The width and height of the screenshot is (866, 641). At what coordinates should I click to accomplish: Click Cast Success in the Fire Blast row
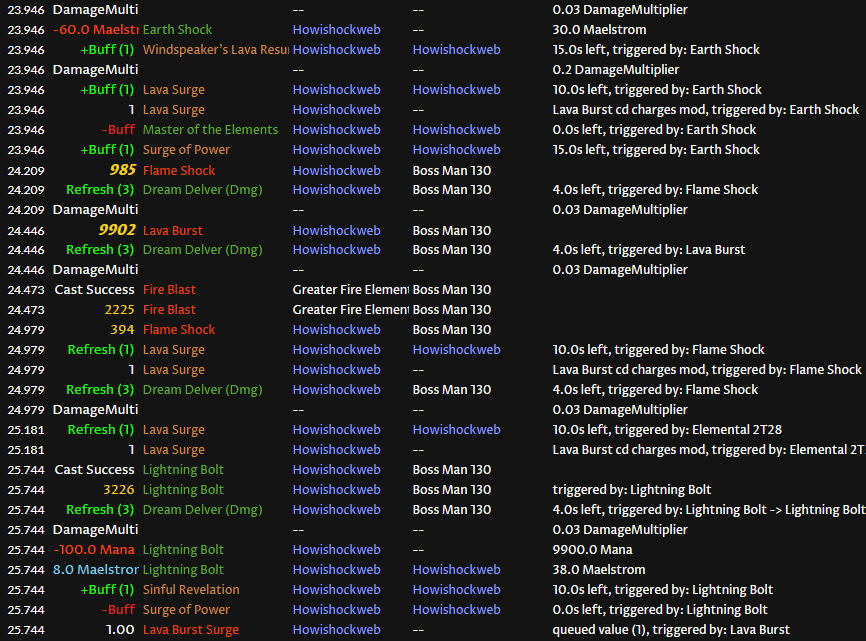[x=94, y=290]
